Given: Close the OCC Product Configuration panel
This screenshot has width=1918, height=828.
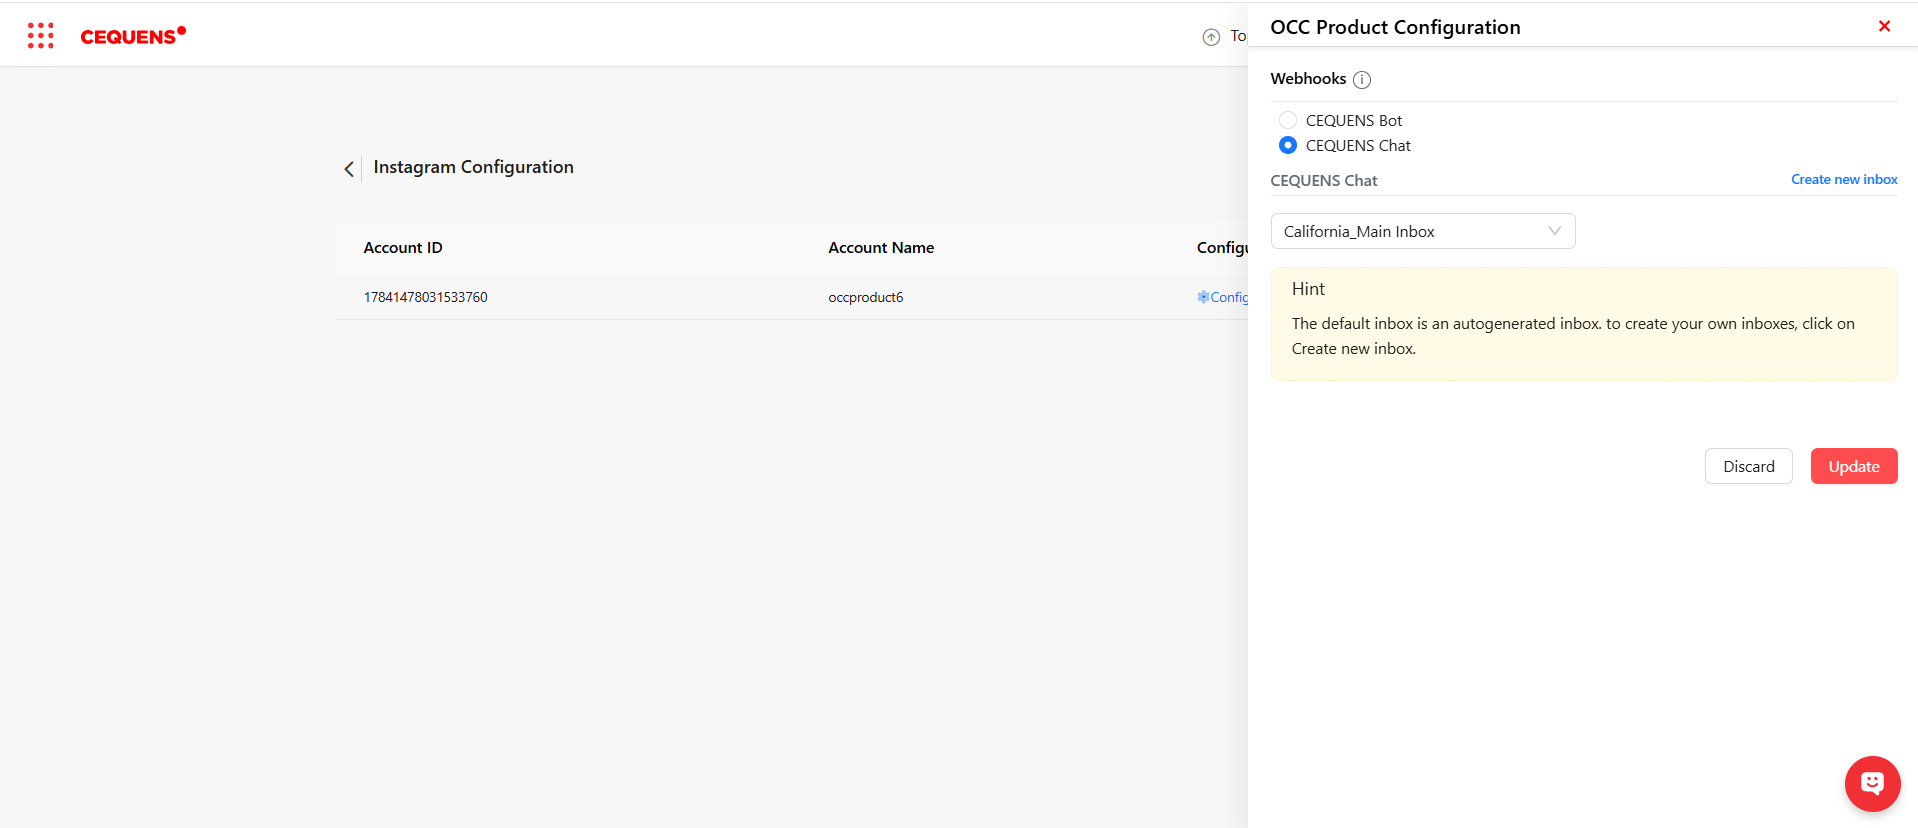Looking at the screenshot, I should pos(1884,26).
